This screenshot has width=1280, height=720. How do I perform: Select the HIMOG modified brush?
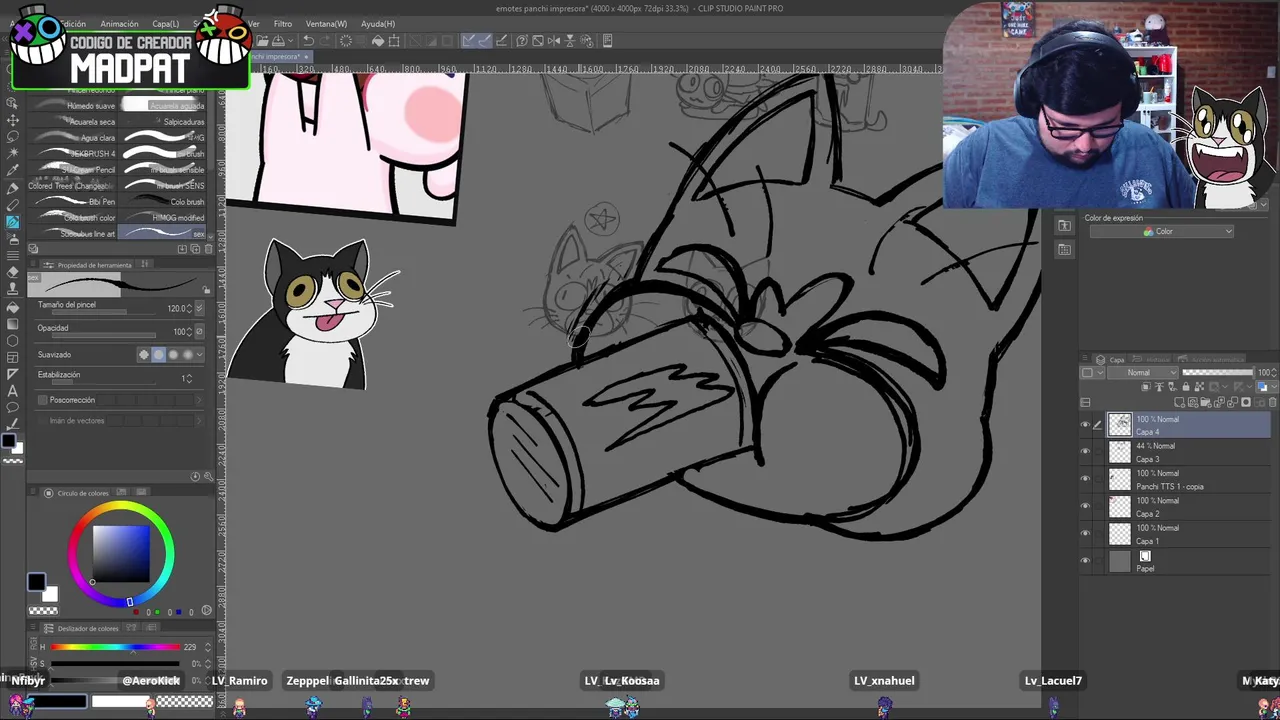click(162, 218)
